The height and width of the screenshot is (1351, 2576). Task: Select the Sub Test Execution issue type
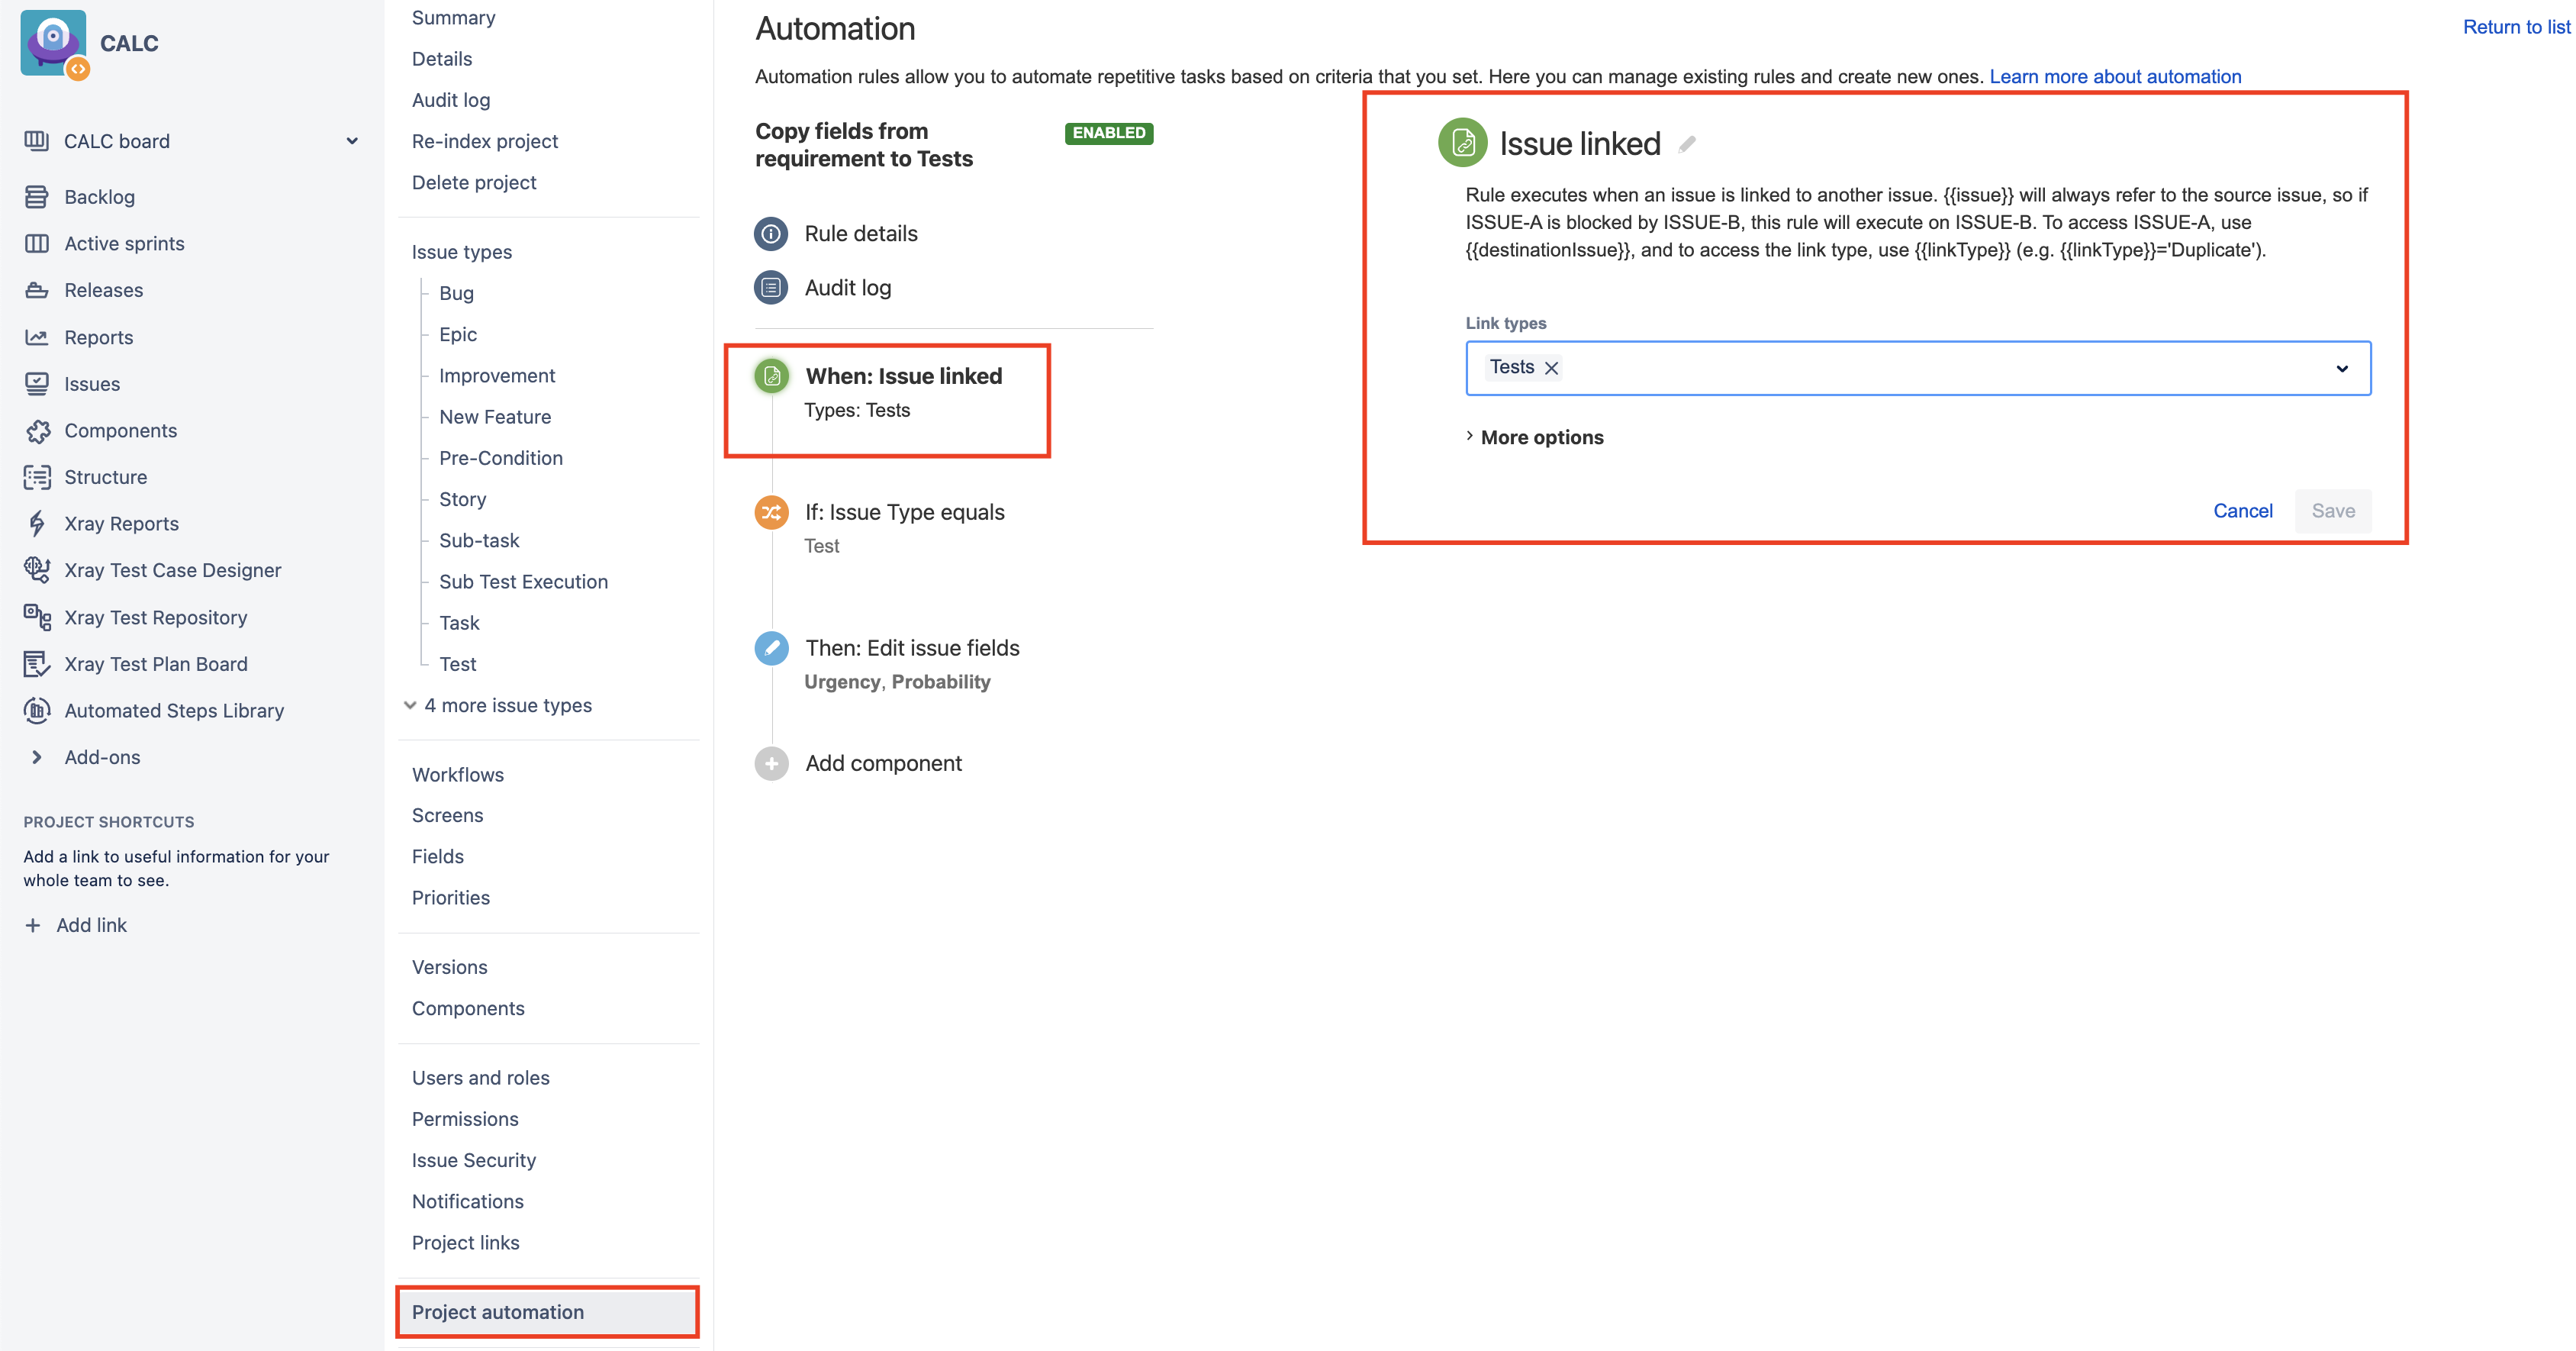tap(523, 582)
